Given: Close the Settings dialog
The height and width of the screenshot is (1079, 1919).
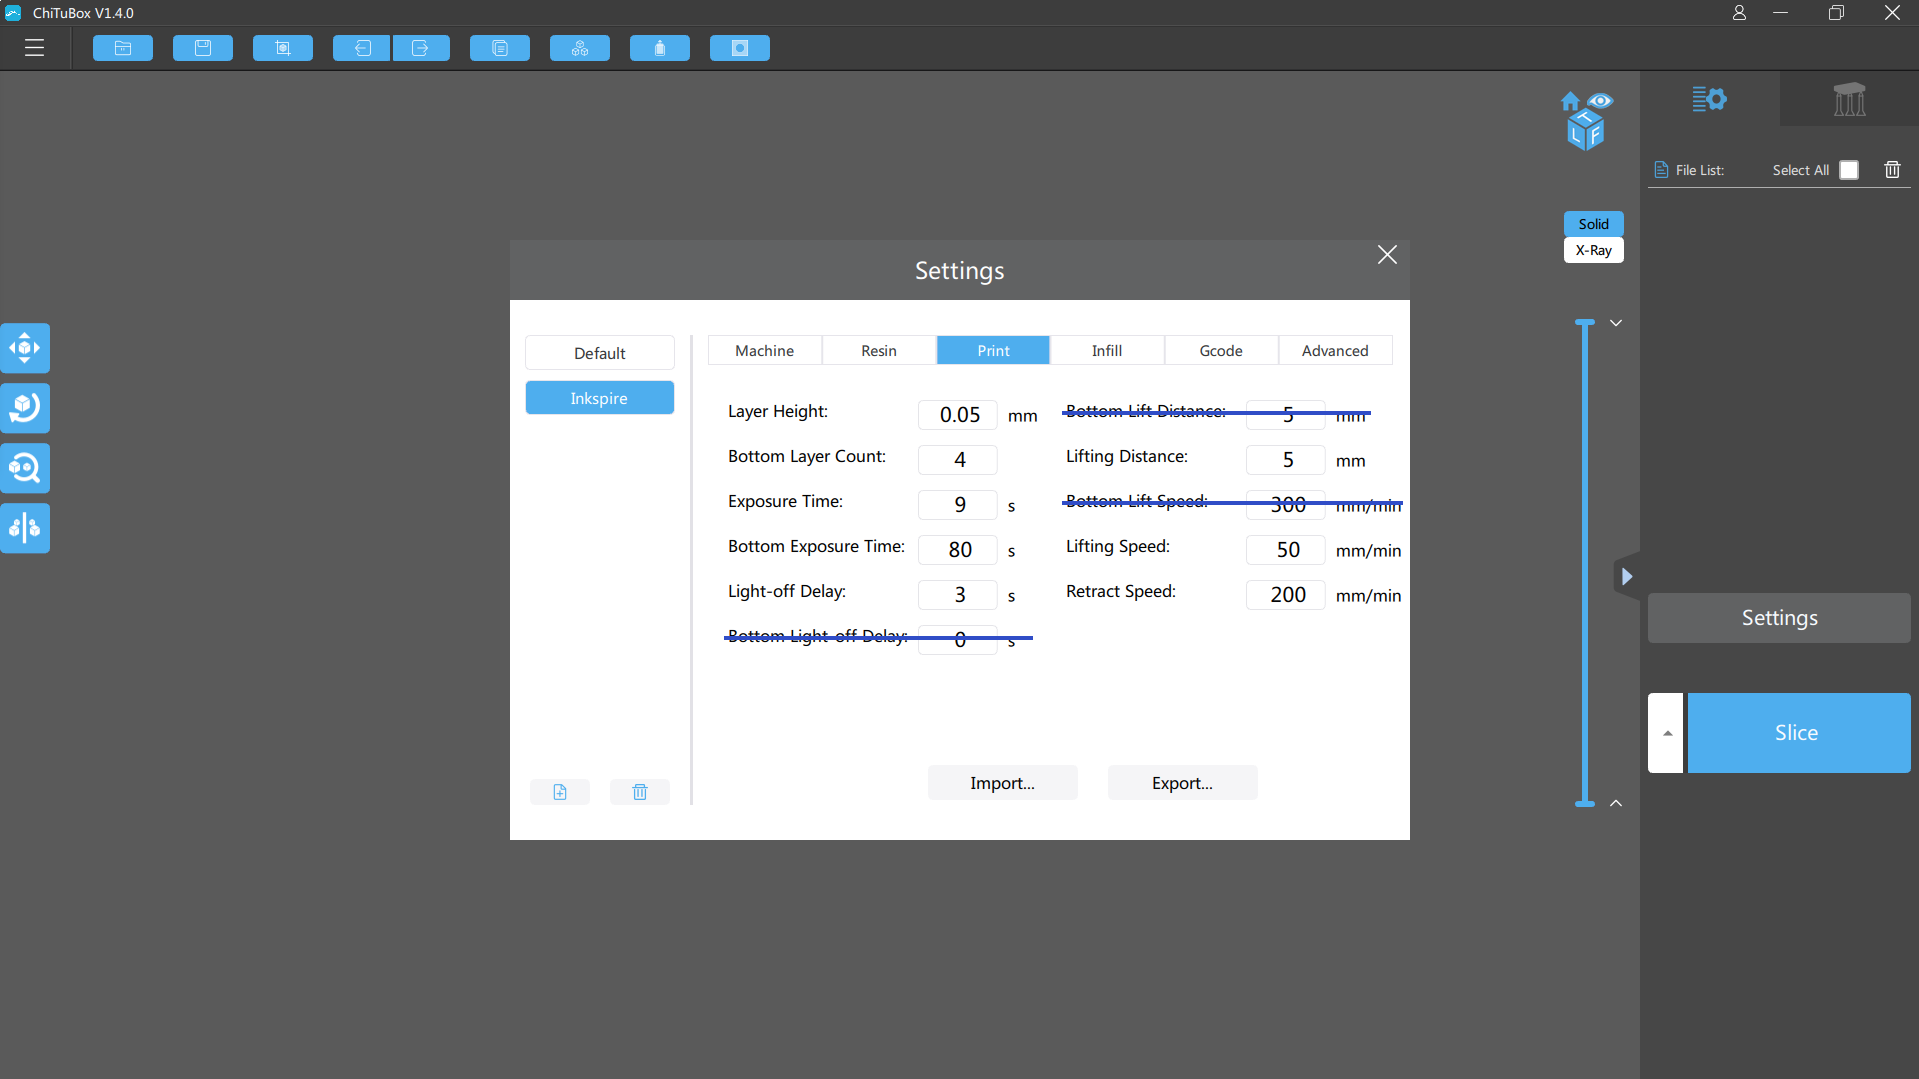Looking at the screenshot, I should [x=1387, y=255].
